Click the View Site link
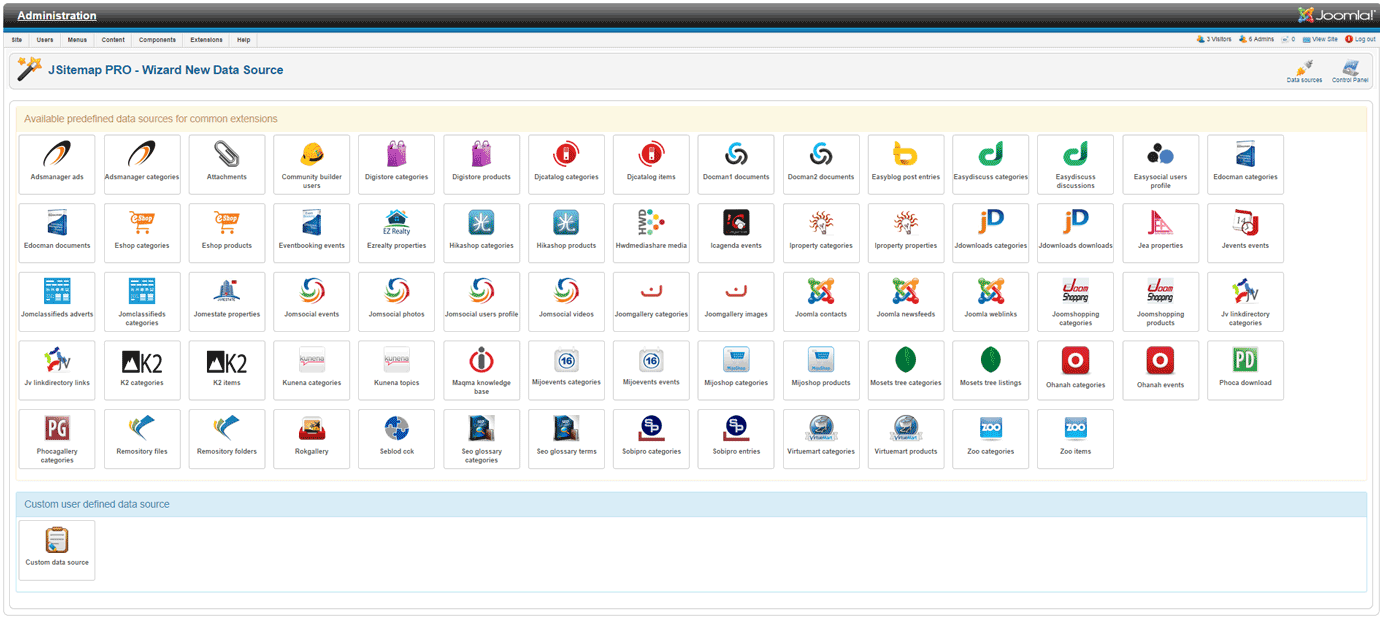 click(x=1320, y=39)
